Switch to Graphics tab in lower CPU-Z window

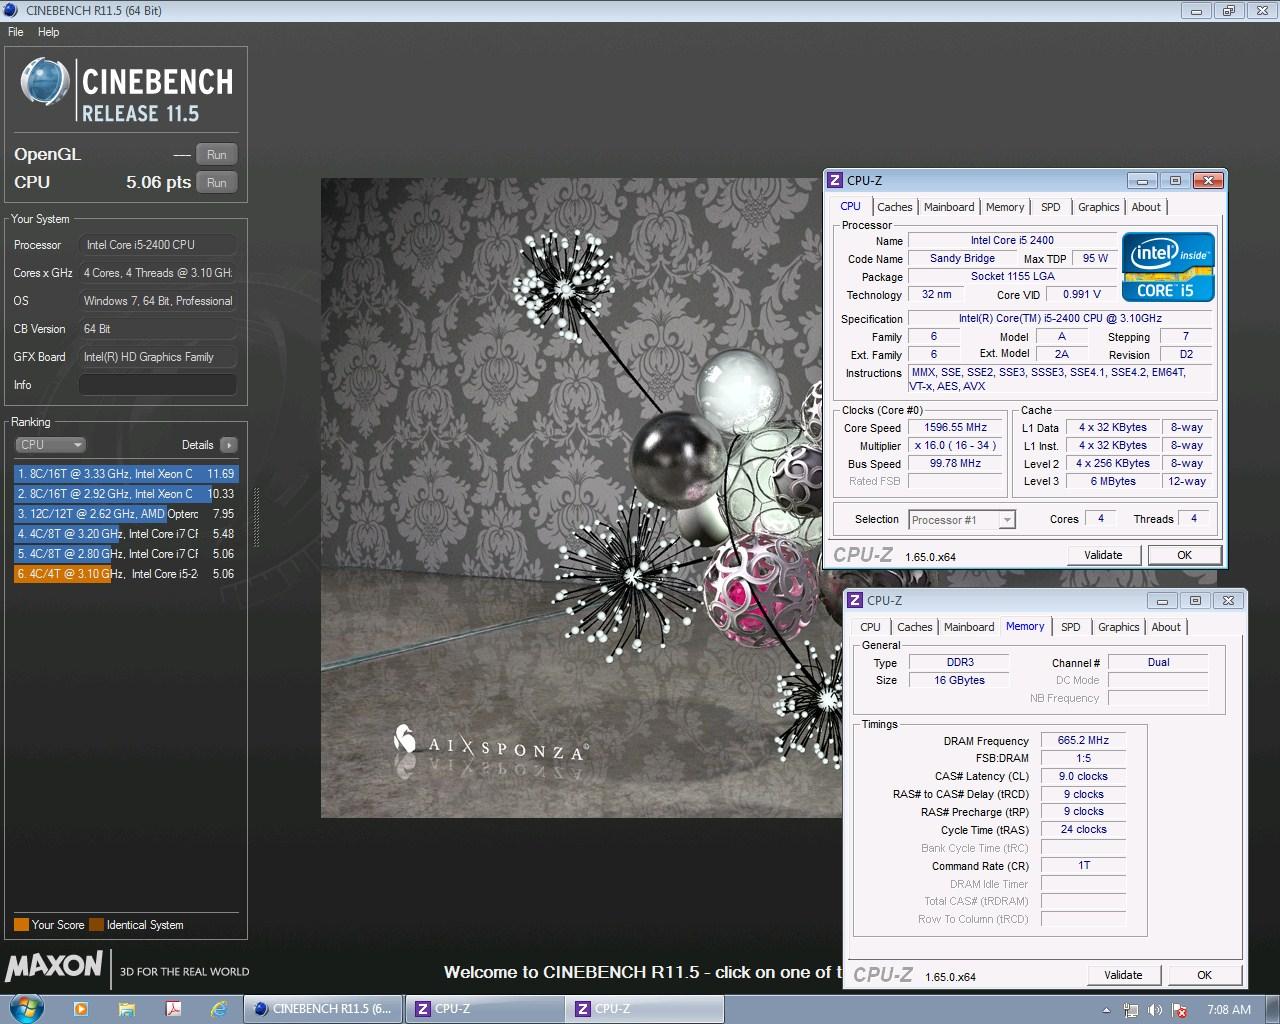pos(1118,627)
